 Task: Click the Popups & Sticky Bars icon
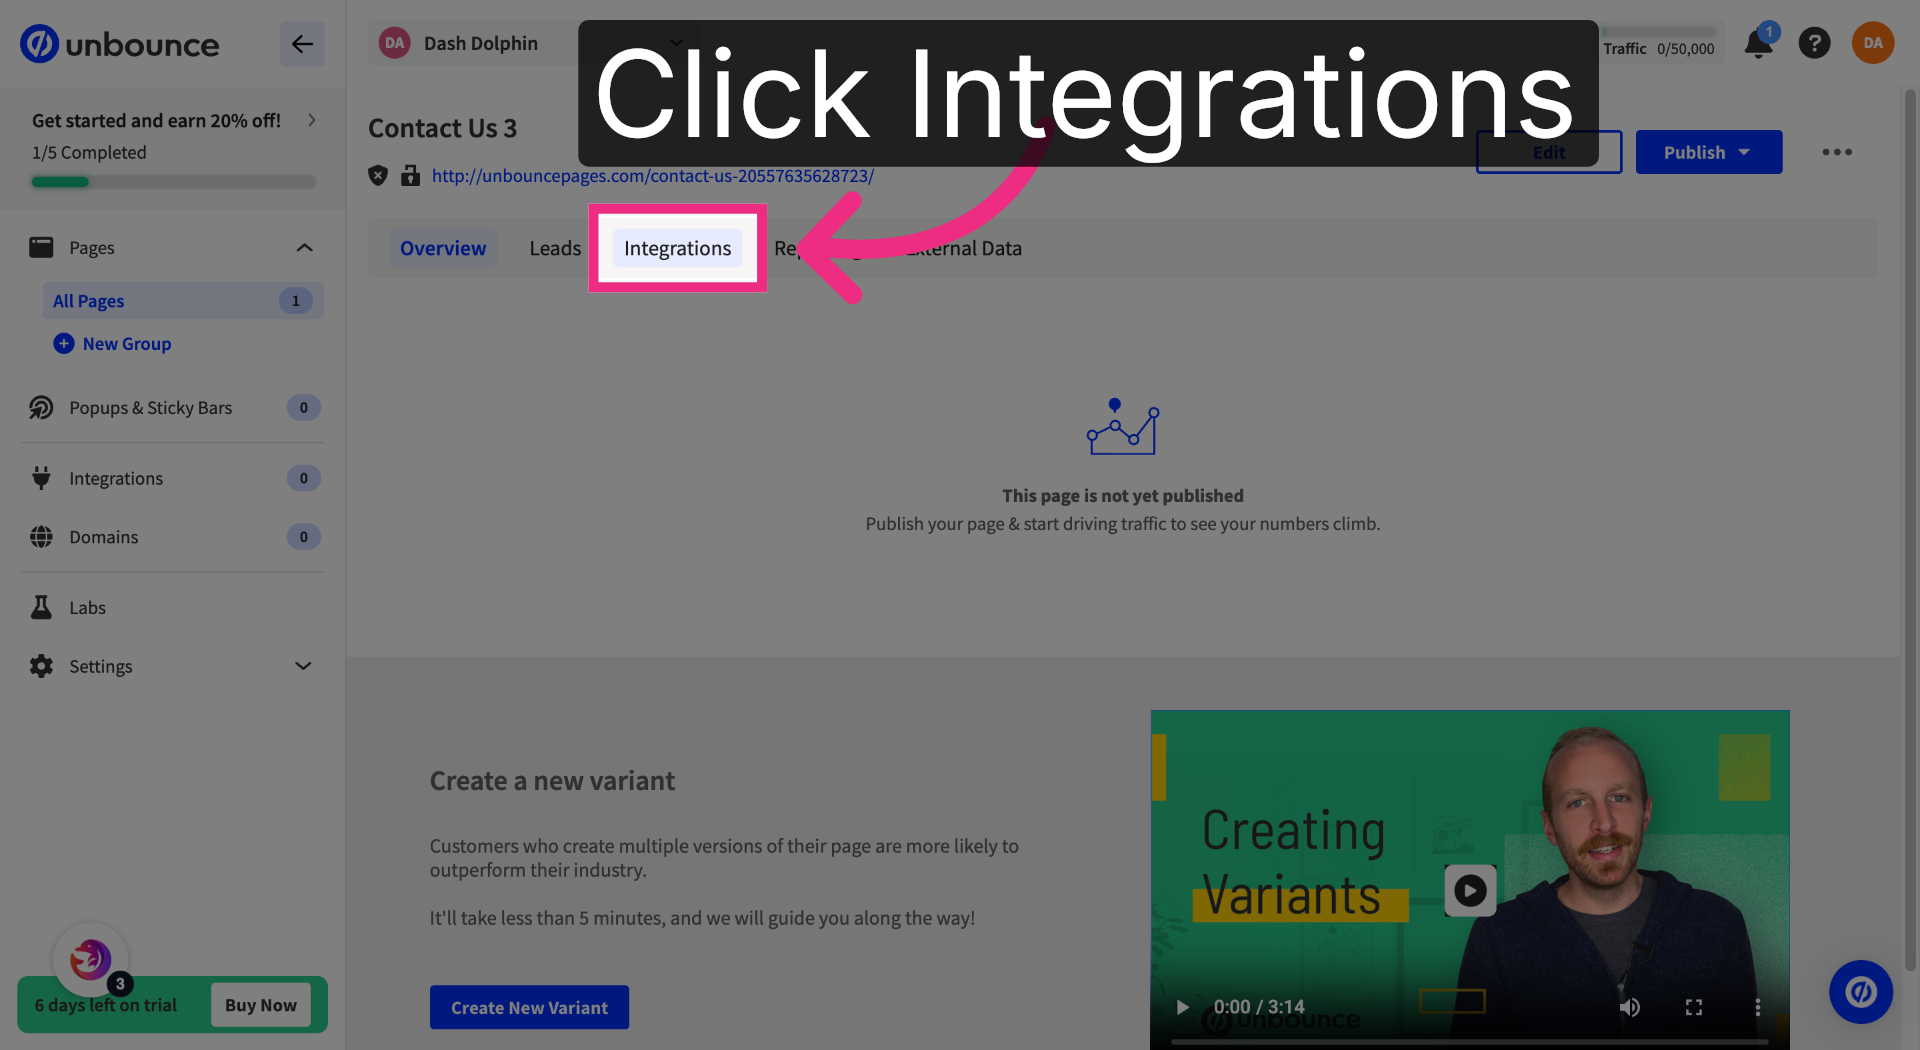(x=41, y=407)
